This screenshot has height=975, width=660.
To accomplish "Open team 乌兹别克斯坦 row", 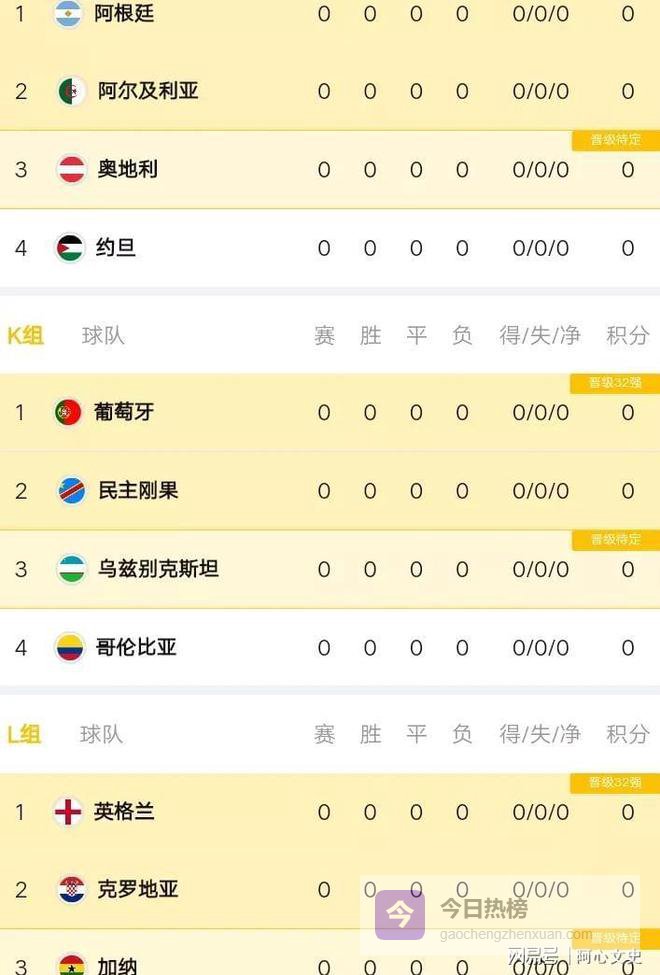I will pos(158,569).
